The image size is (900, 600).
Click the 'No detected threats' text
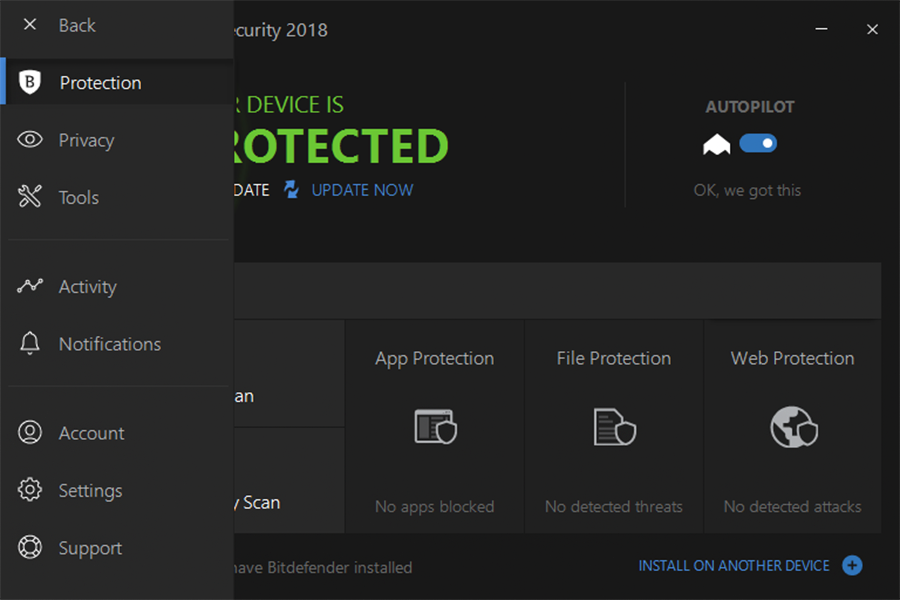[614, 506]
